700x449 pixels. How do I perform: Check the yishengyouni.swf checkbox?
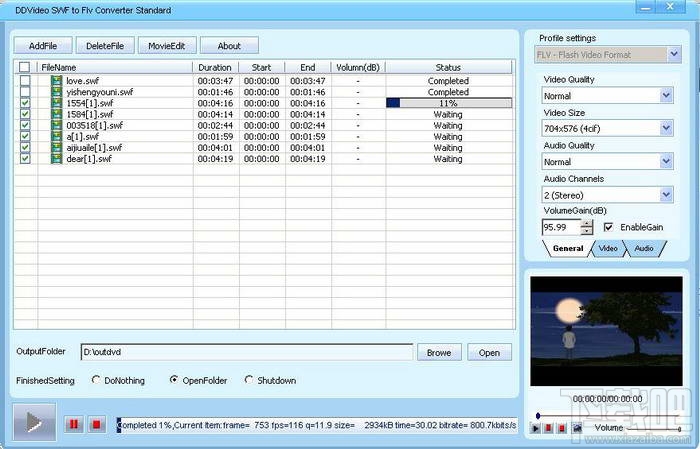[x=25, y=92]
